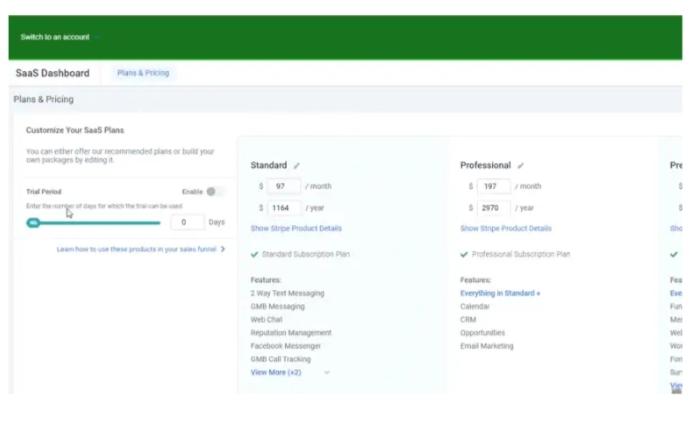Click the Everything in Standard + link
Viewport: 698px width, 434px height.
pos(500,294)
